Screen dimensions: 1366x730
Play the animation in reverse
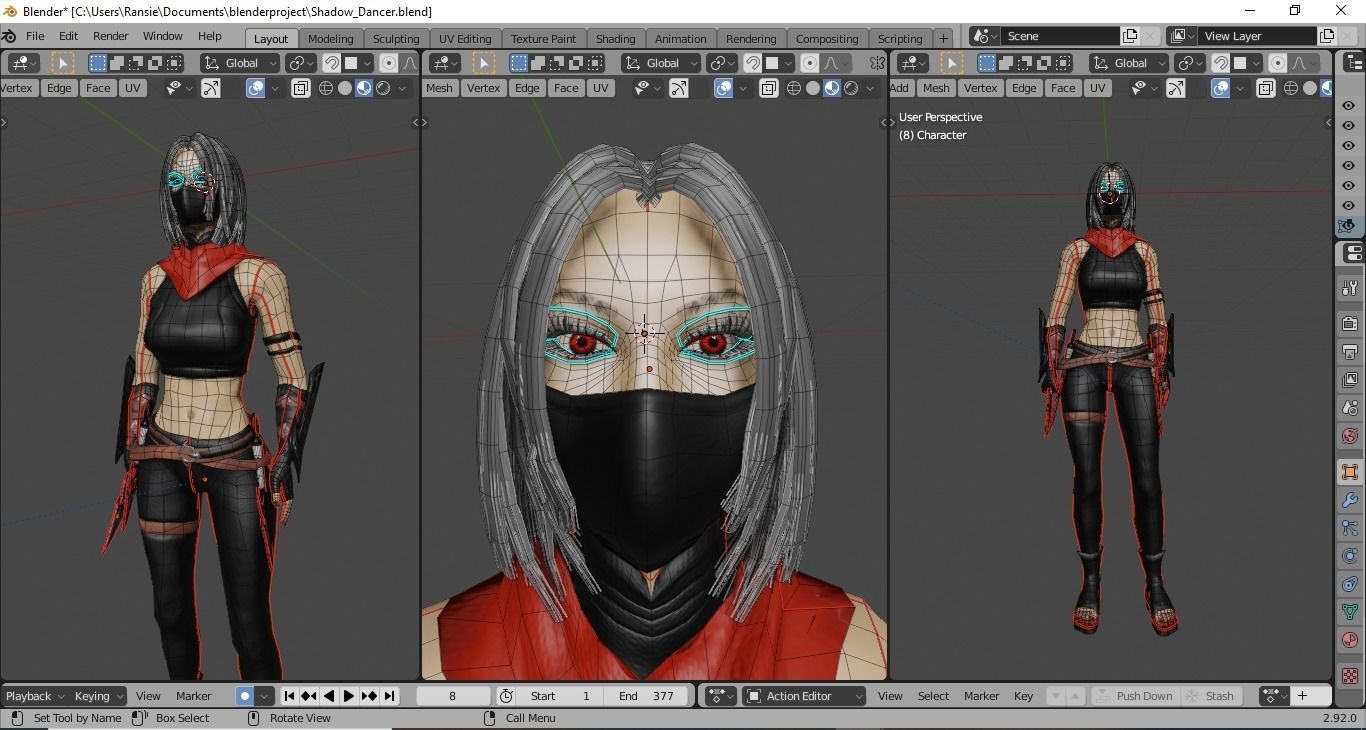pos(329,696)
